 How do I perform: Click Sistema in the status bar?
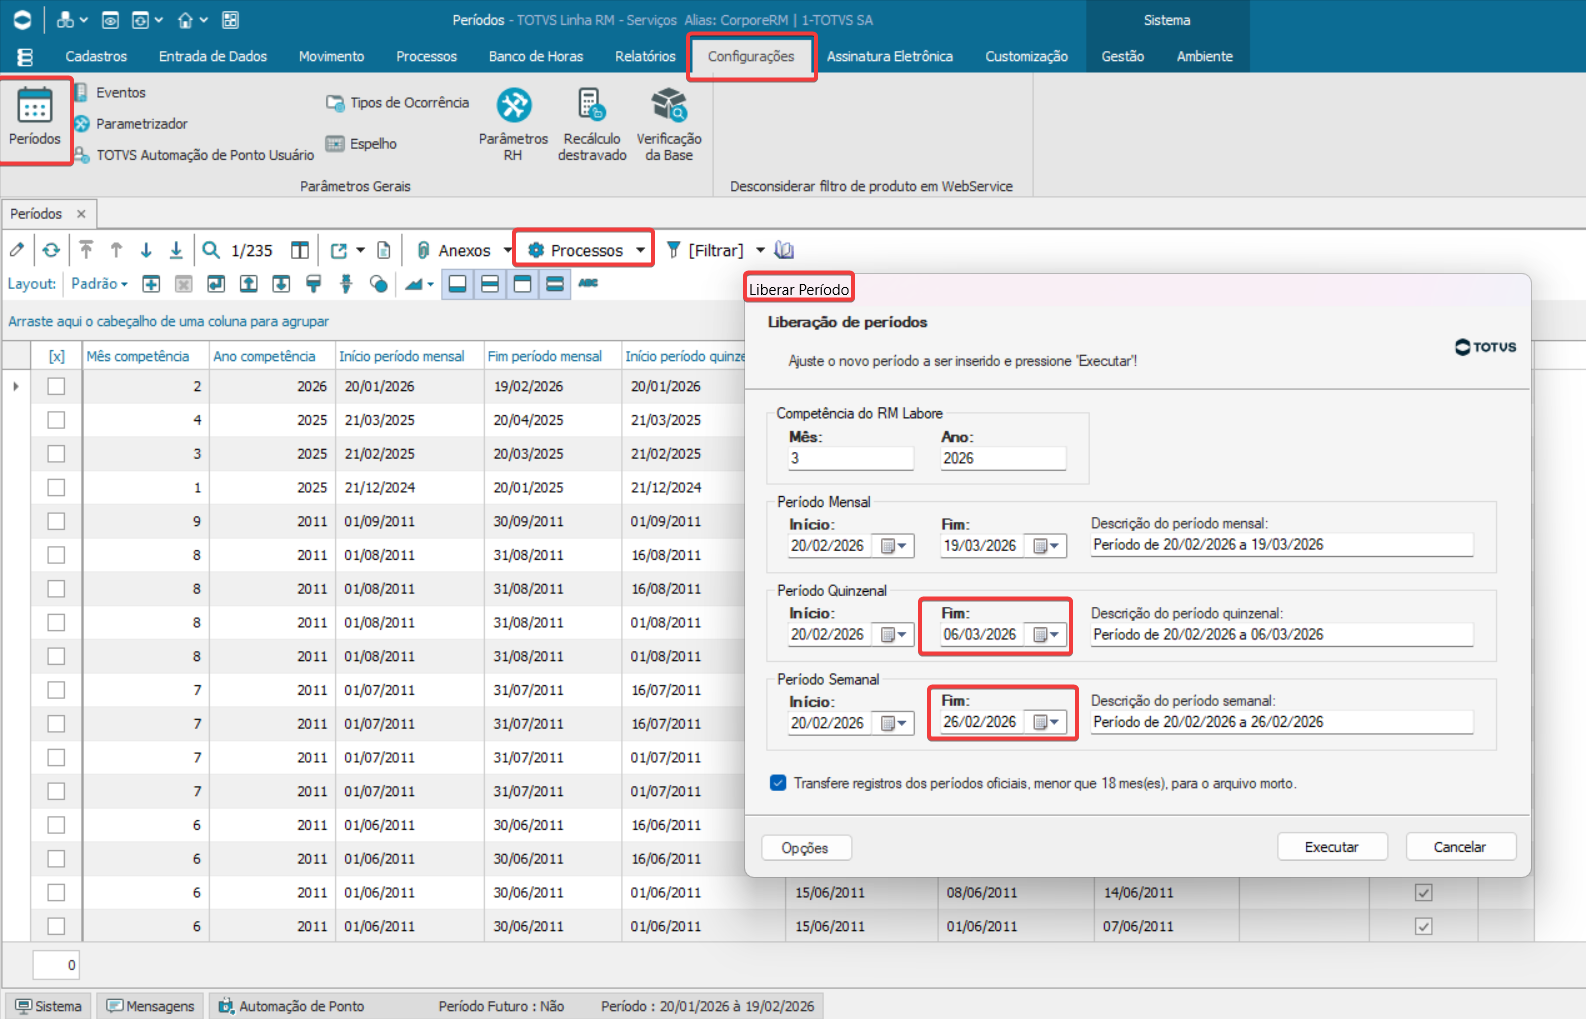pyautogui.click(x=48, y=1006)
